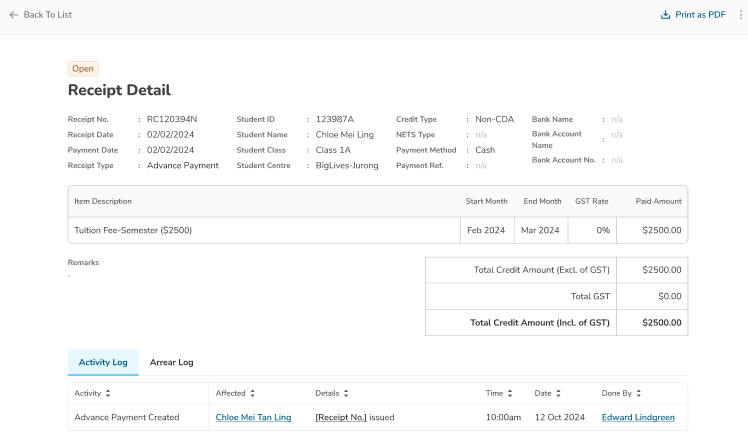The height and width of the screenshot is (444, 748).
Task: Click the Class 1A value
Action: (x=333, y=150)
